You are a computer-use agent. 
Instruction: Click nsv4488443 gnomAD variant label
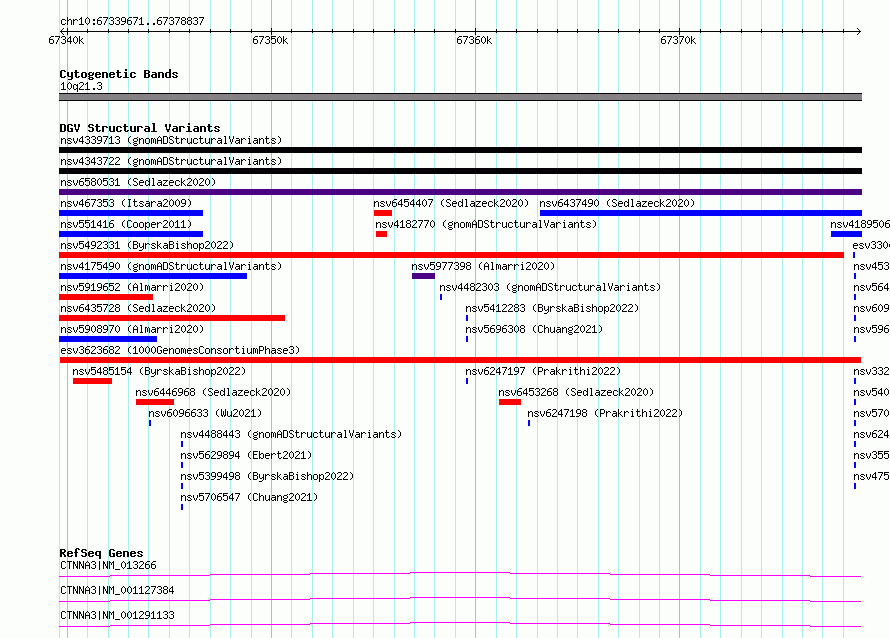point(291,434)
